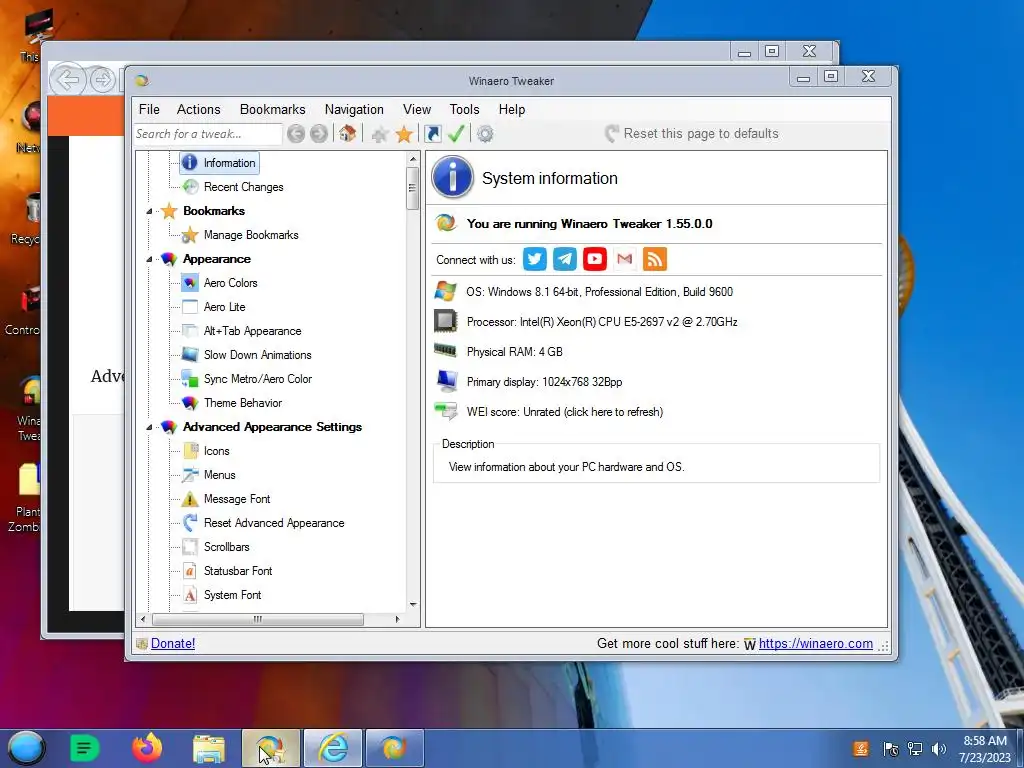Click the tree scroll up arrow

413,159
